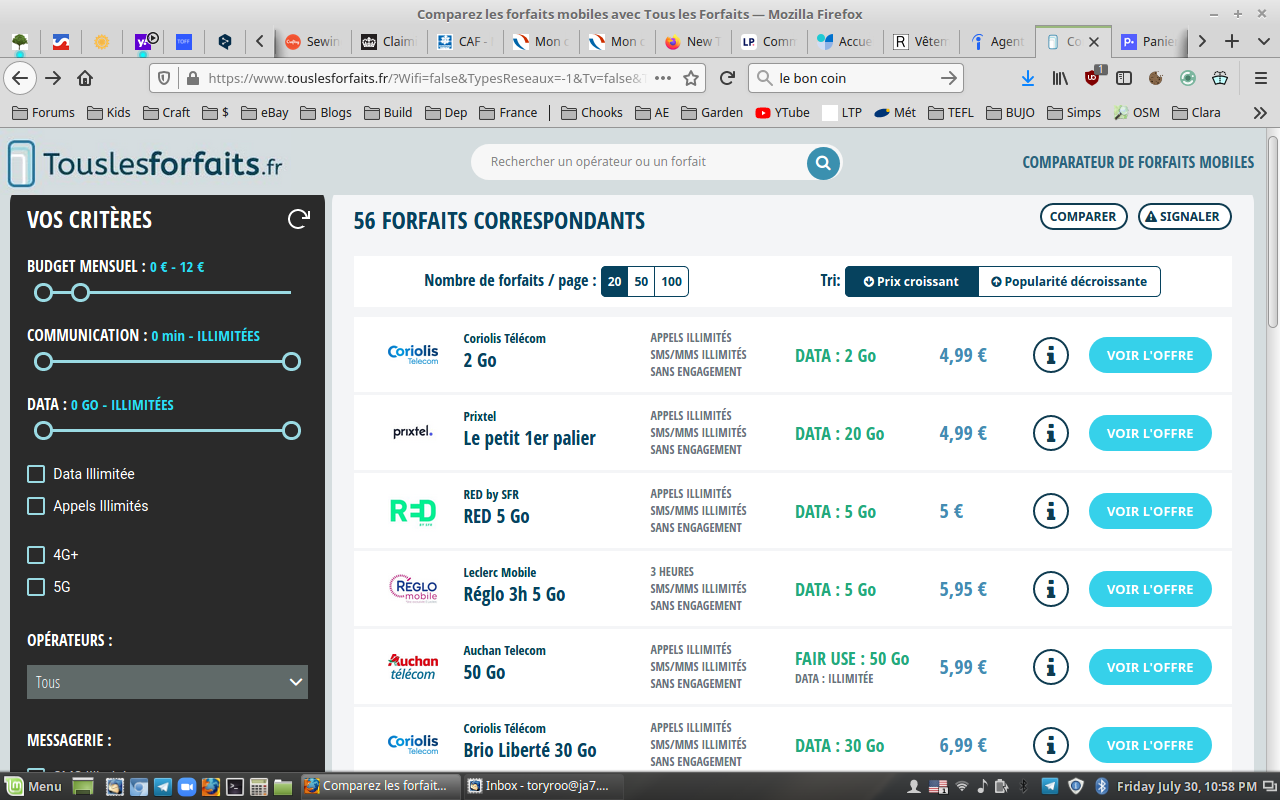
Task: Go with the search bar arrow icon
Action: (949, 78)
